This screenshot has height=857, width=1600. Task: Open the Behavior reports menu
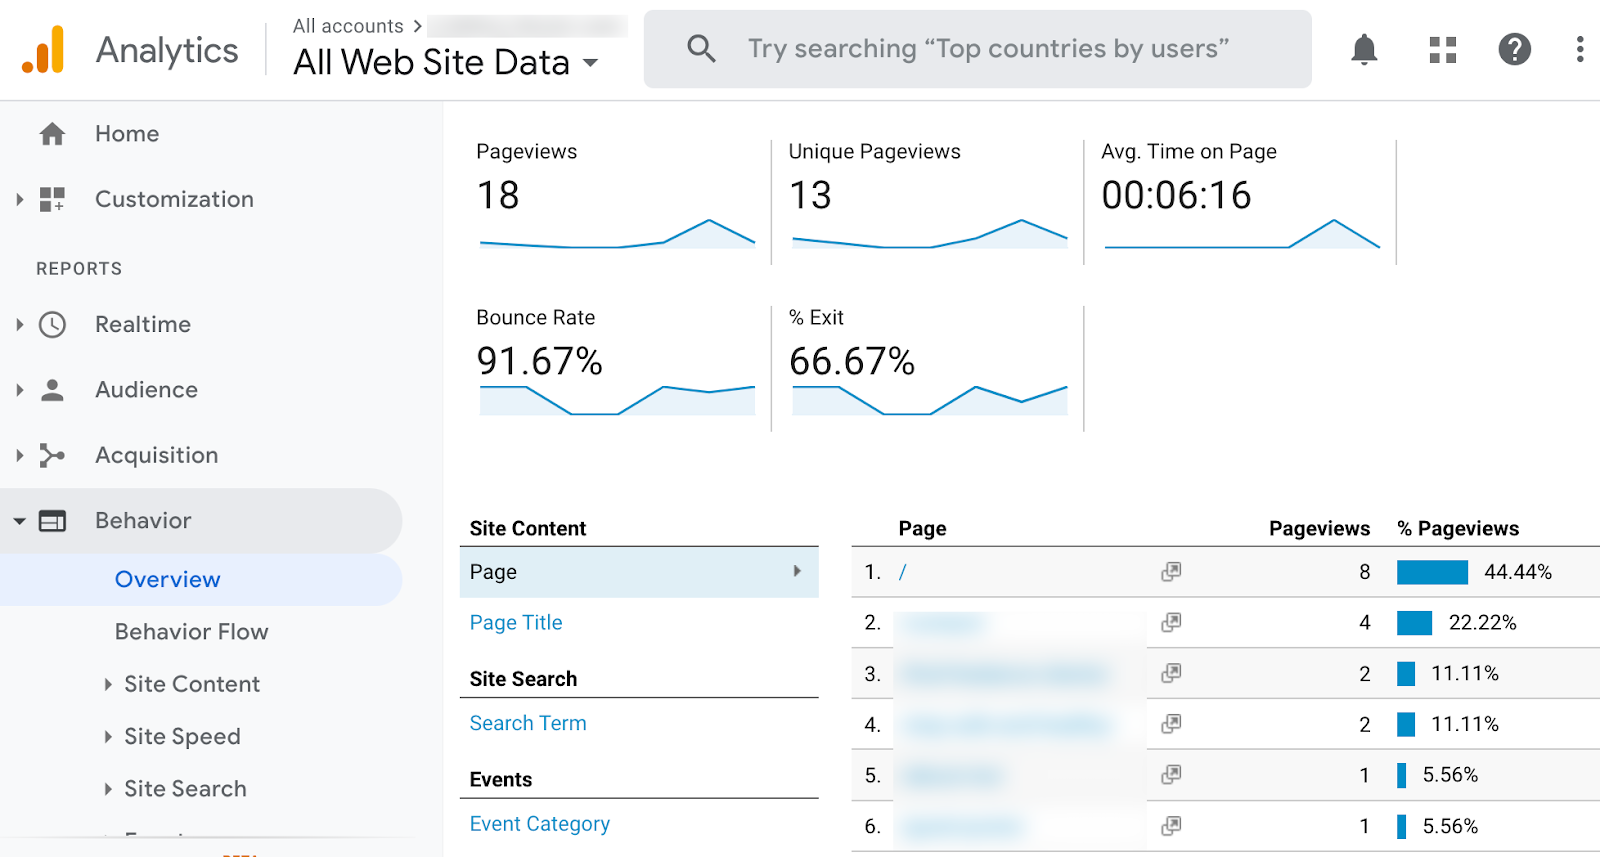(x=143, y=521)
